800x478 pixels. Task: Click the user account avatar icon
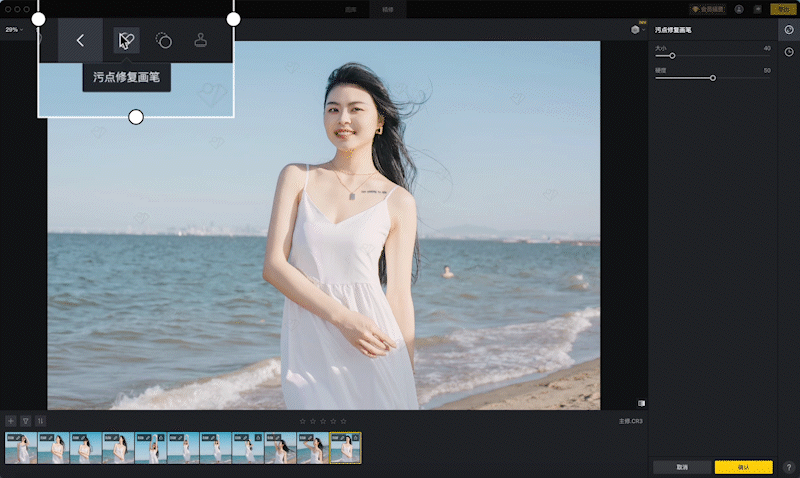[739, 9]
